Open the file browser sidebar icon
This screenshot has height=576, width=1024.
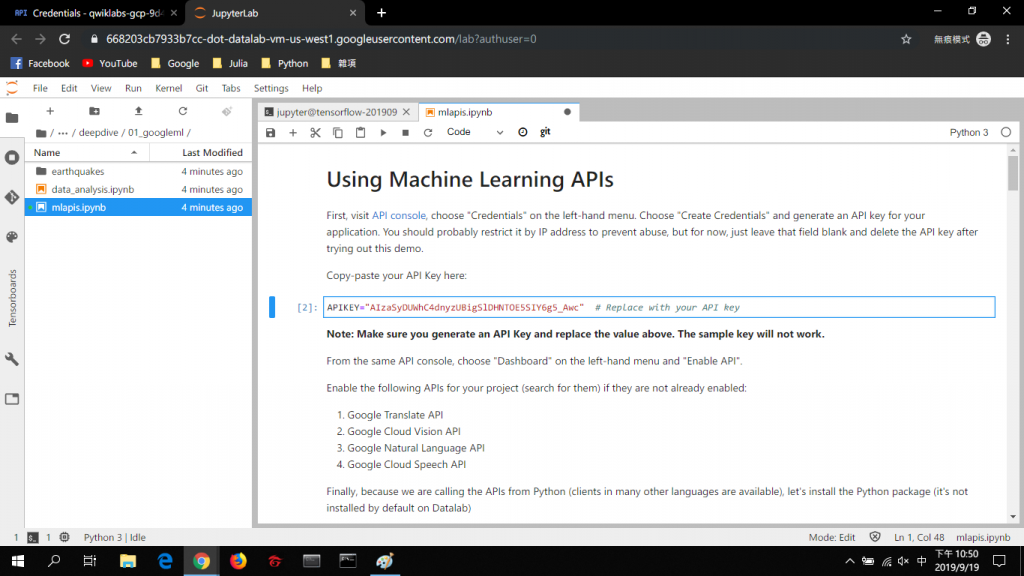pyautogui.click(x=12, y=118)
